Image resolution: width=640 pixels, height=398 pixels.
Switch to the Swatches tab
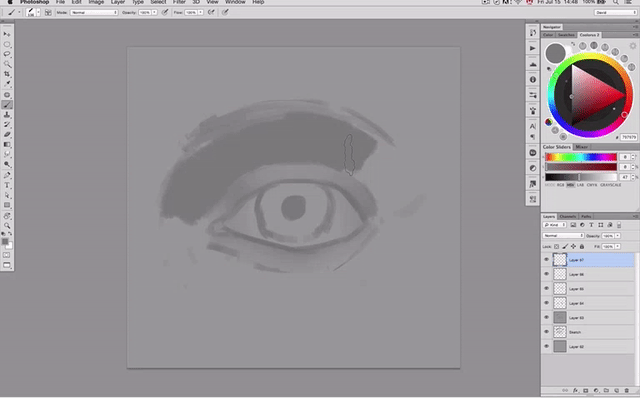tap(566, 35)
